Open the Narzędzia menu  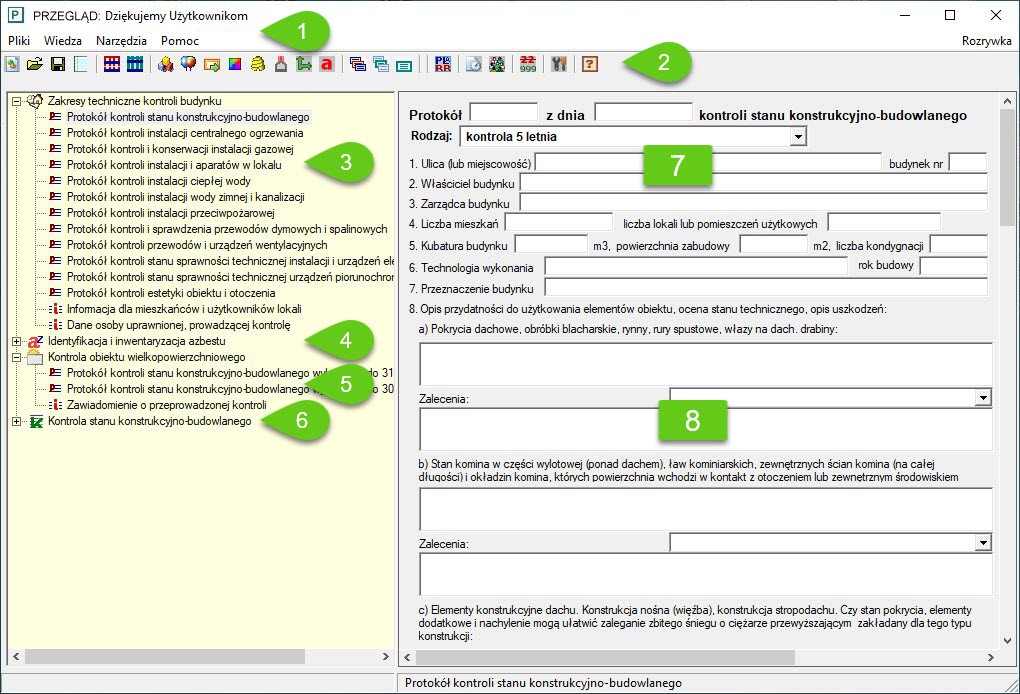click(122, 41)
